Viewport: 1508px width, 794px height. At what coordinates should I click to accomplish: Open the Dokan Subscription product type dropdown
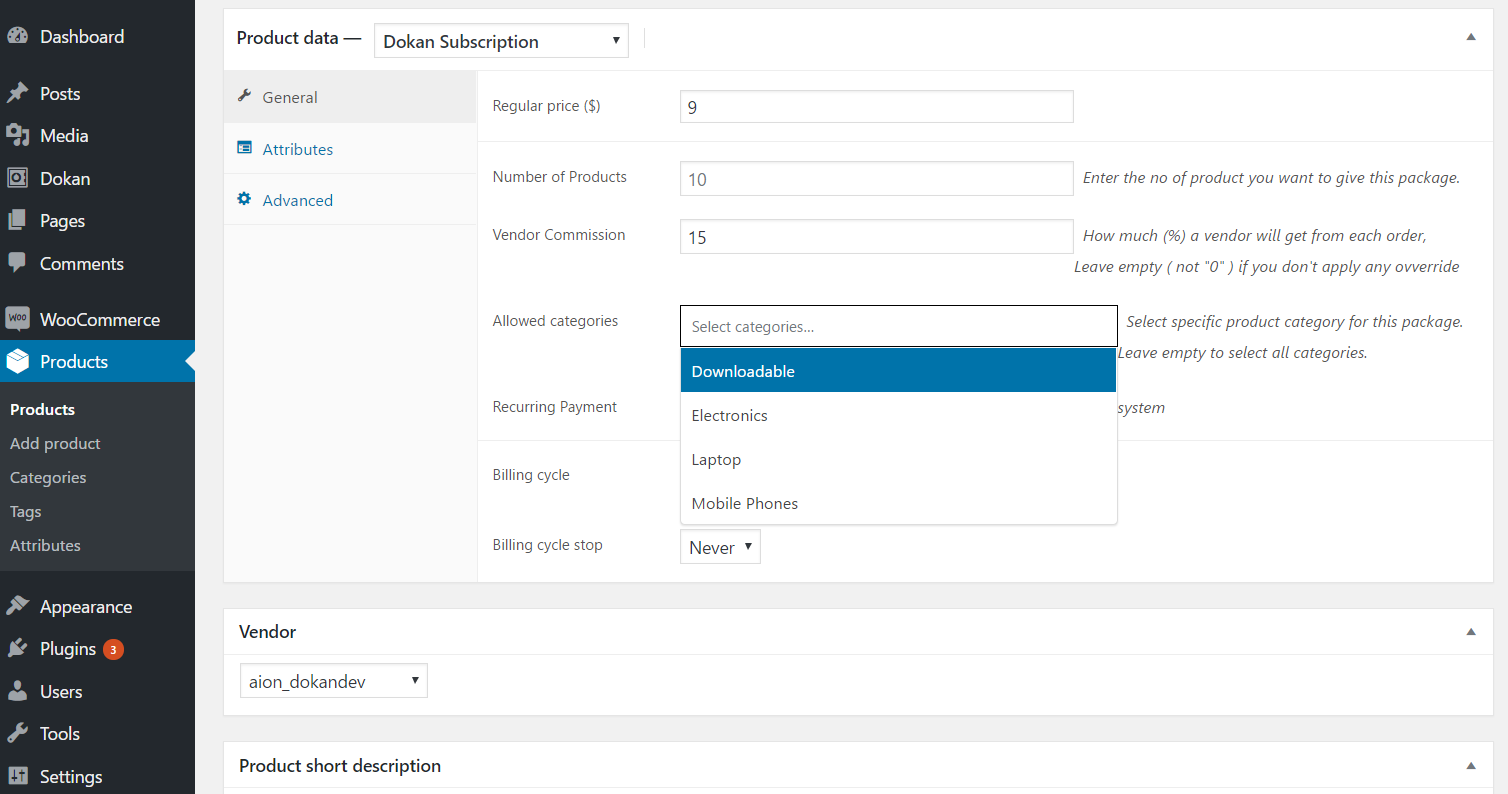tap(501, 41)
